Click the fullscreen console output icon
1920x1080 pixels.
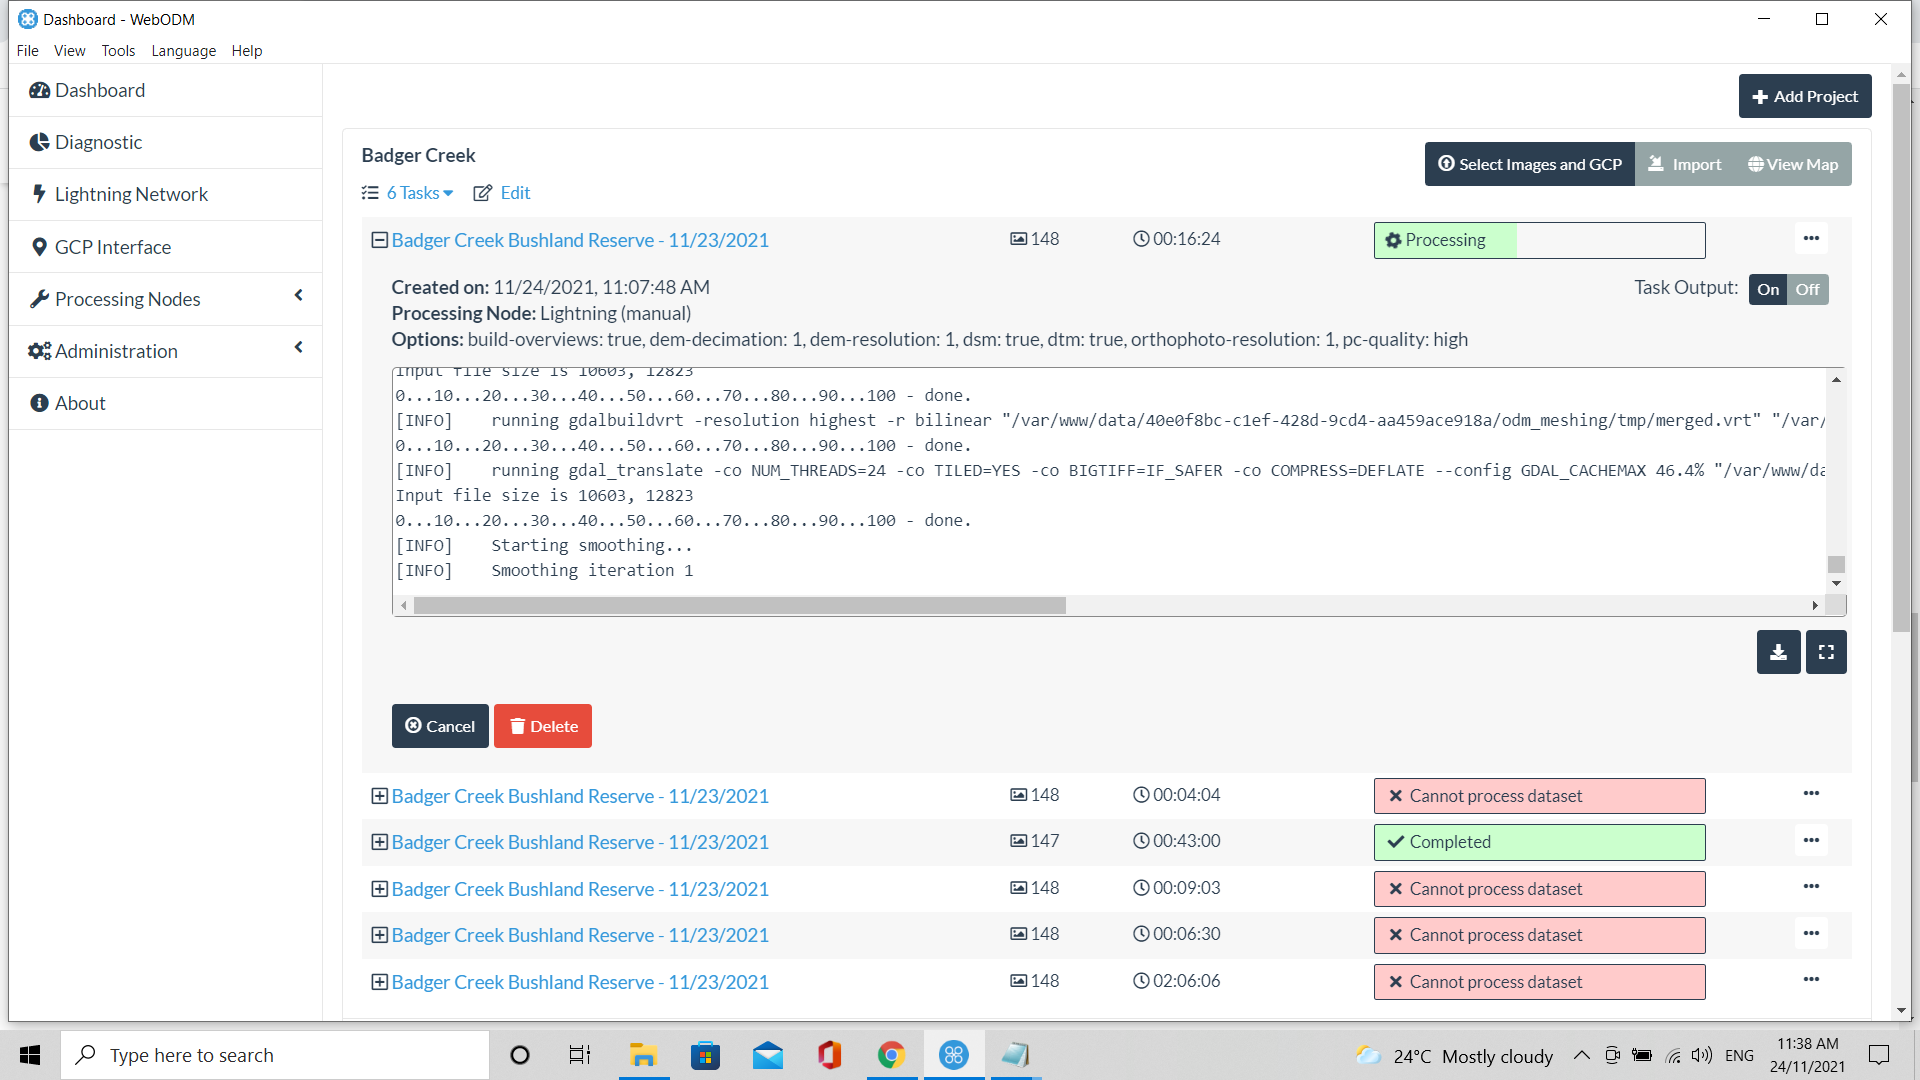pos(1826,652)
